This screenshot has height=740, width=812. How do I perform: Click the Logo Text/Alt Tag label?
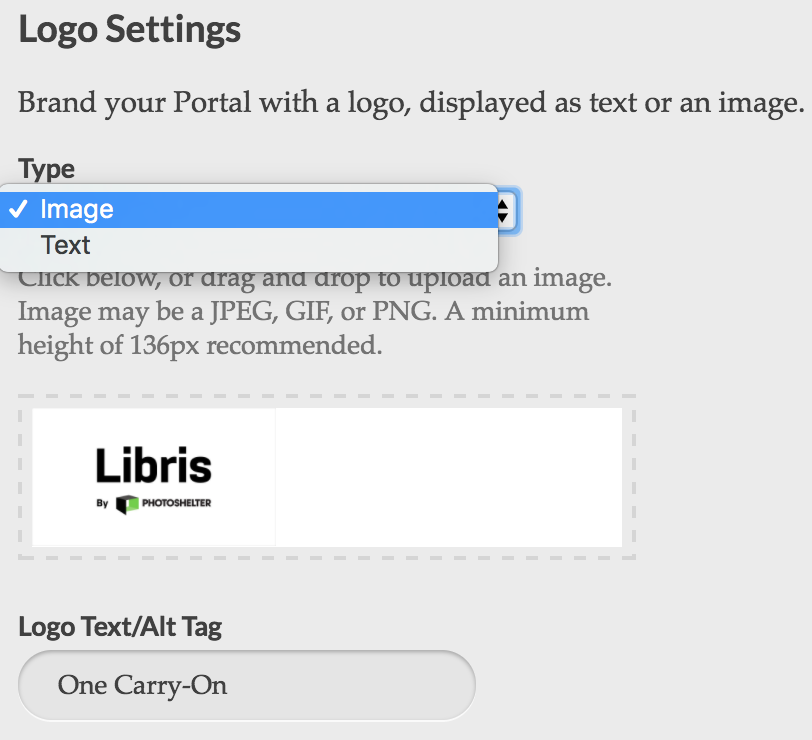click(x=120, y=627)
